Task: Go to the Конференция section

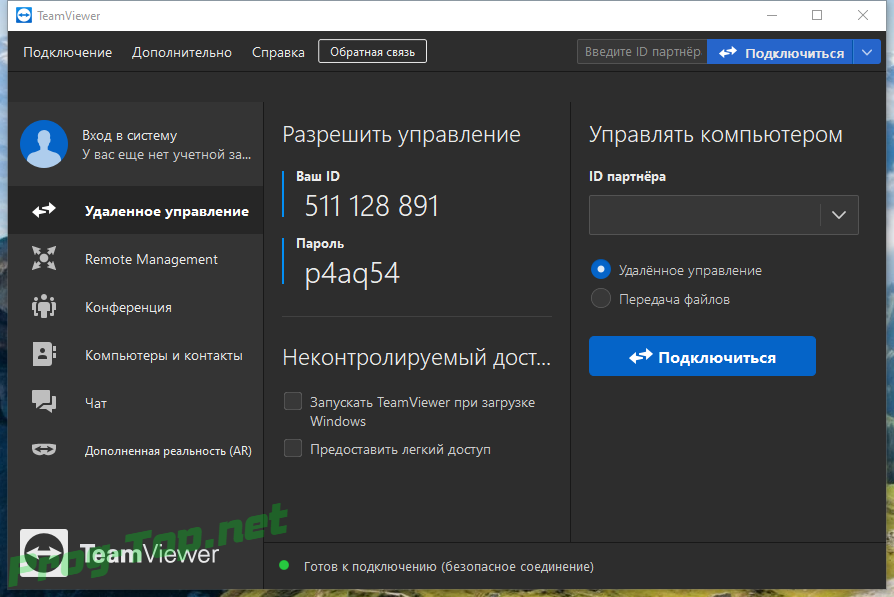Action: pos(136,307)
